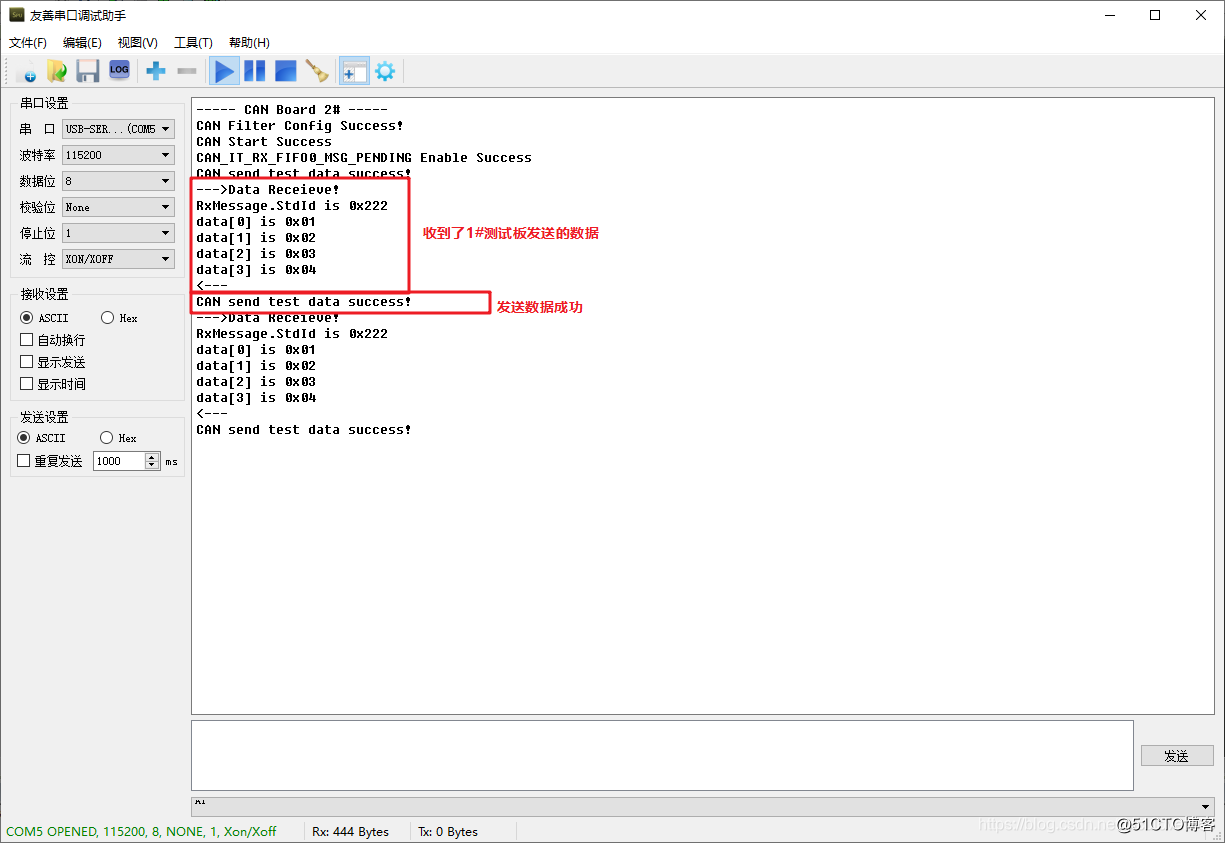Viewport: 1225px width, 843px height.
Task: Click the 1000 ms interval field
Action: 119,461
